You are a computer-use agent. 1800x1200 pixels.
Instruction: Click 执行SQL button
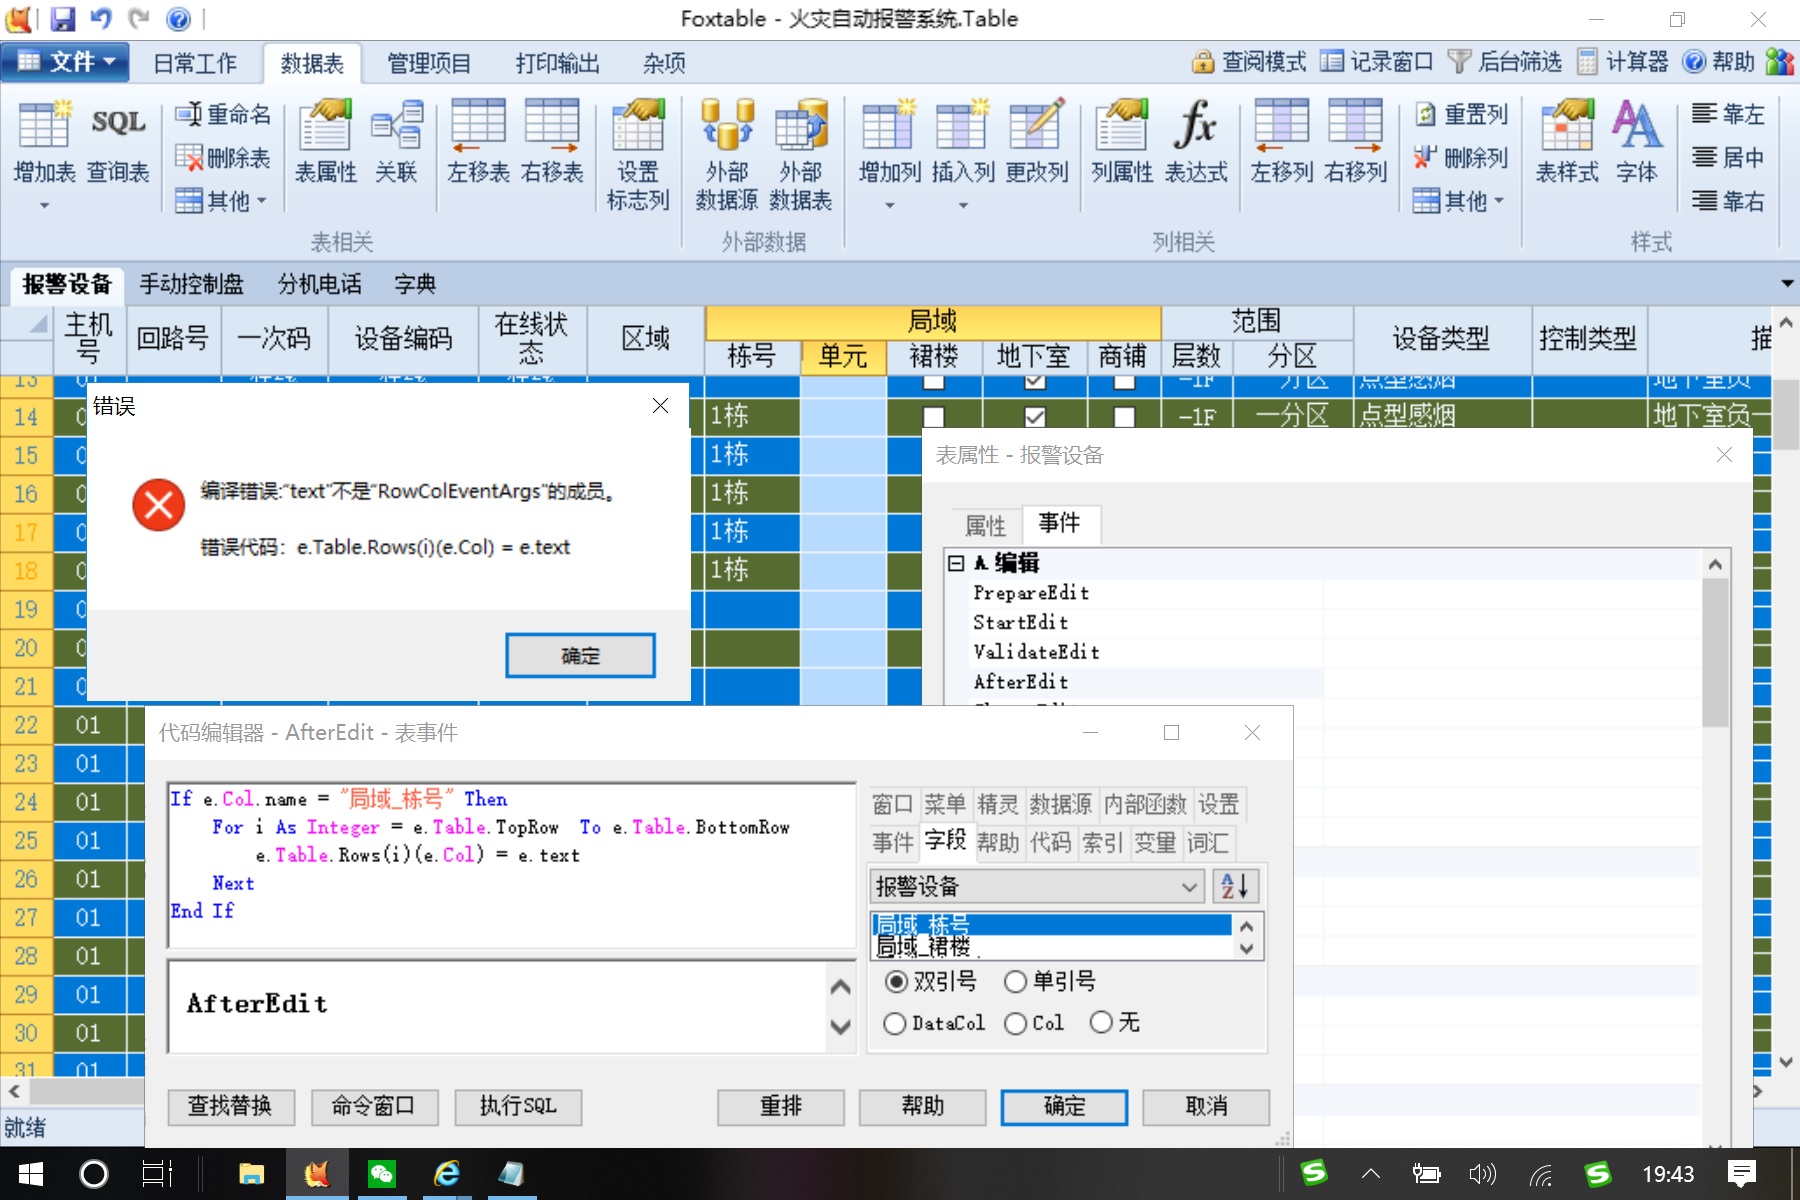pyautogui.click(x=518, y=1106)
